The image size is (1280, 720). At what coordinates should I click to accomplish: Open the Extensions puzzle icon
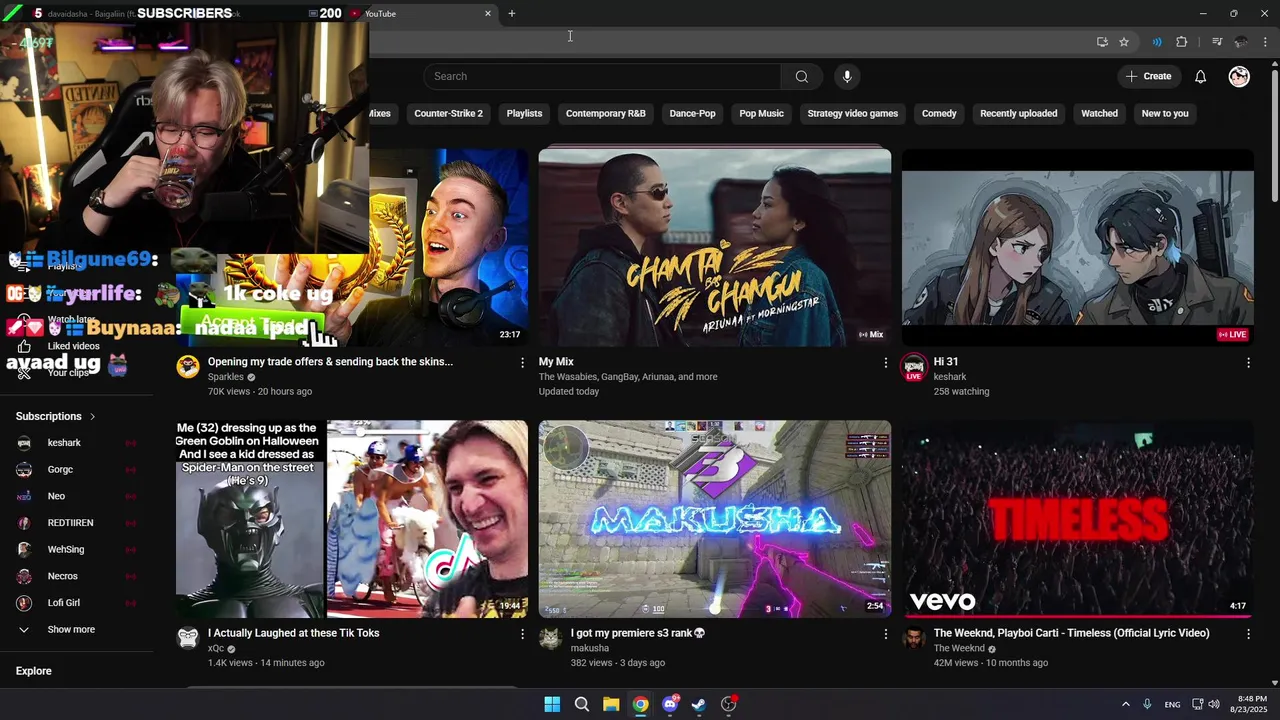[1181, 42]
